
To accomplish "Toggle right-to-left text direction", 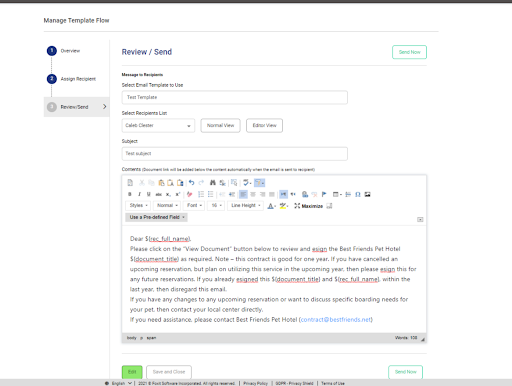I will click(x=293, y=194).
